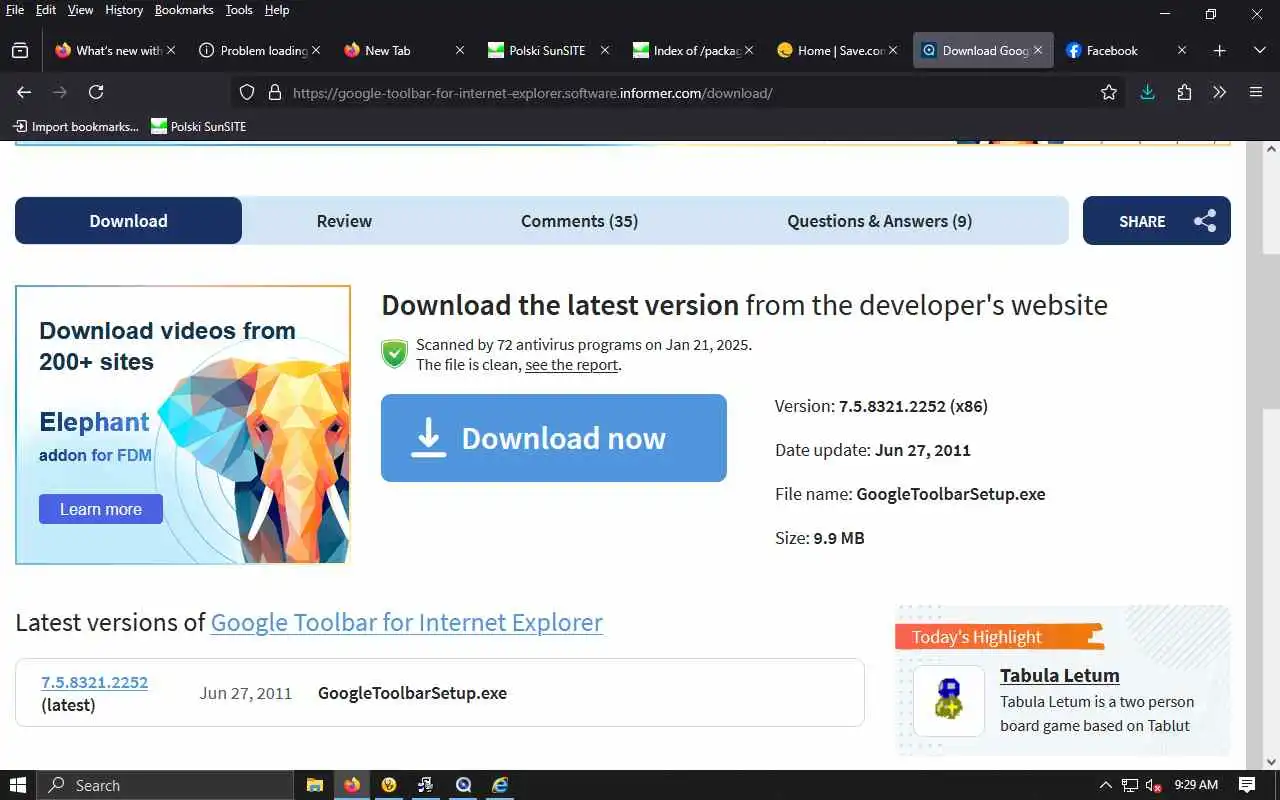Show more tools via the double chevron
Viewport: 1280px width, 800px height.
pyautogui.click(x=1219, y=92)
